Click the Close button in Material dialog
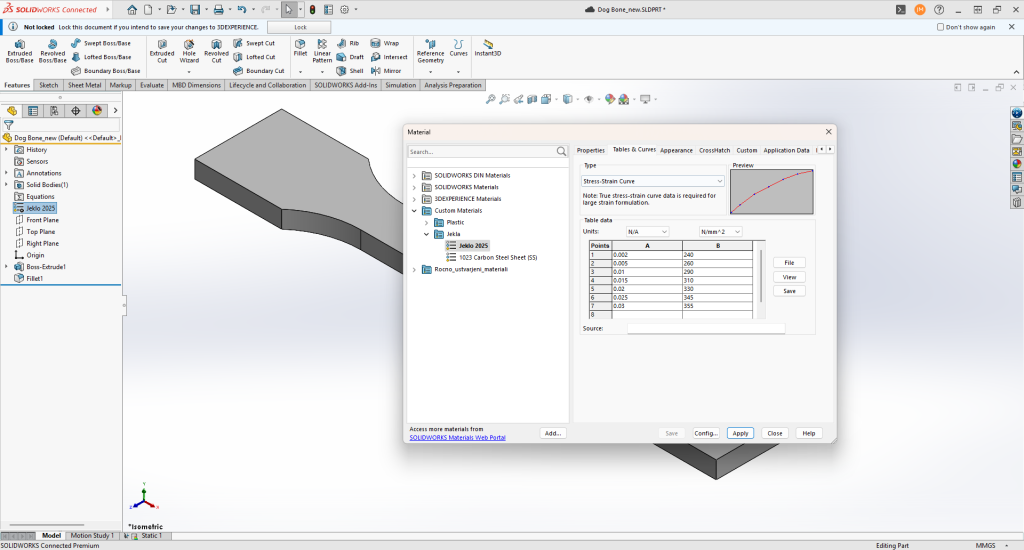 click(x=775, y=433)
